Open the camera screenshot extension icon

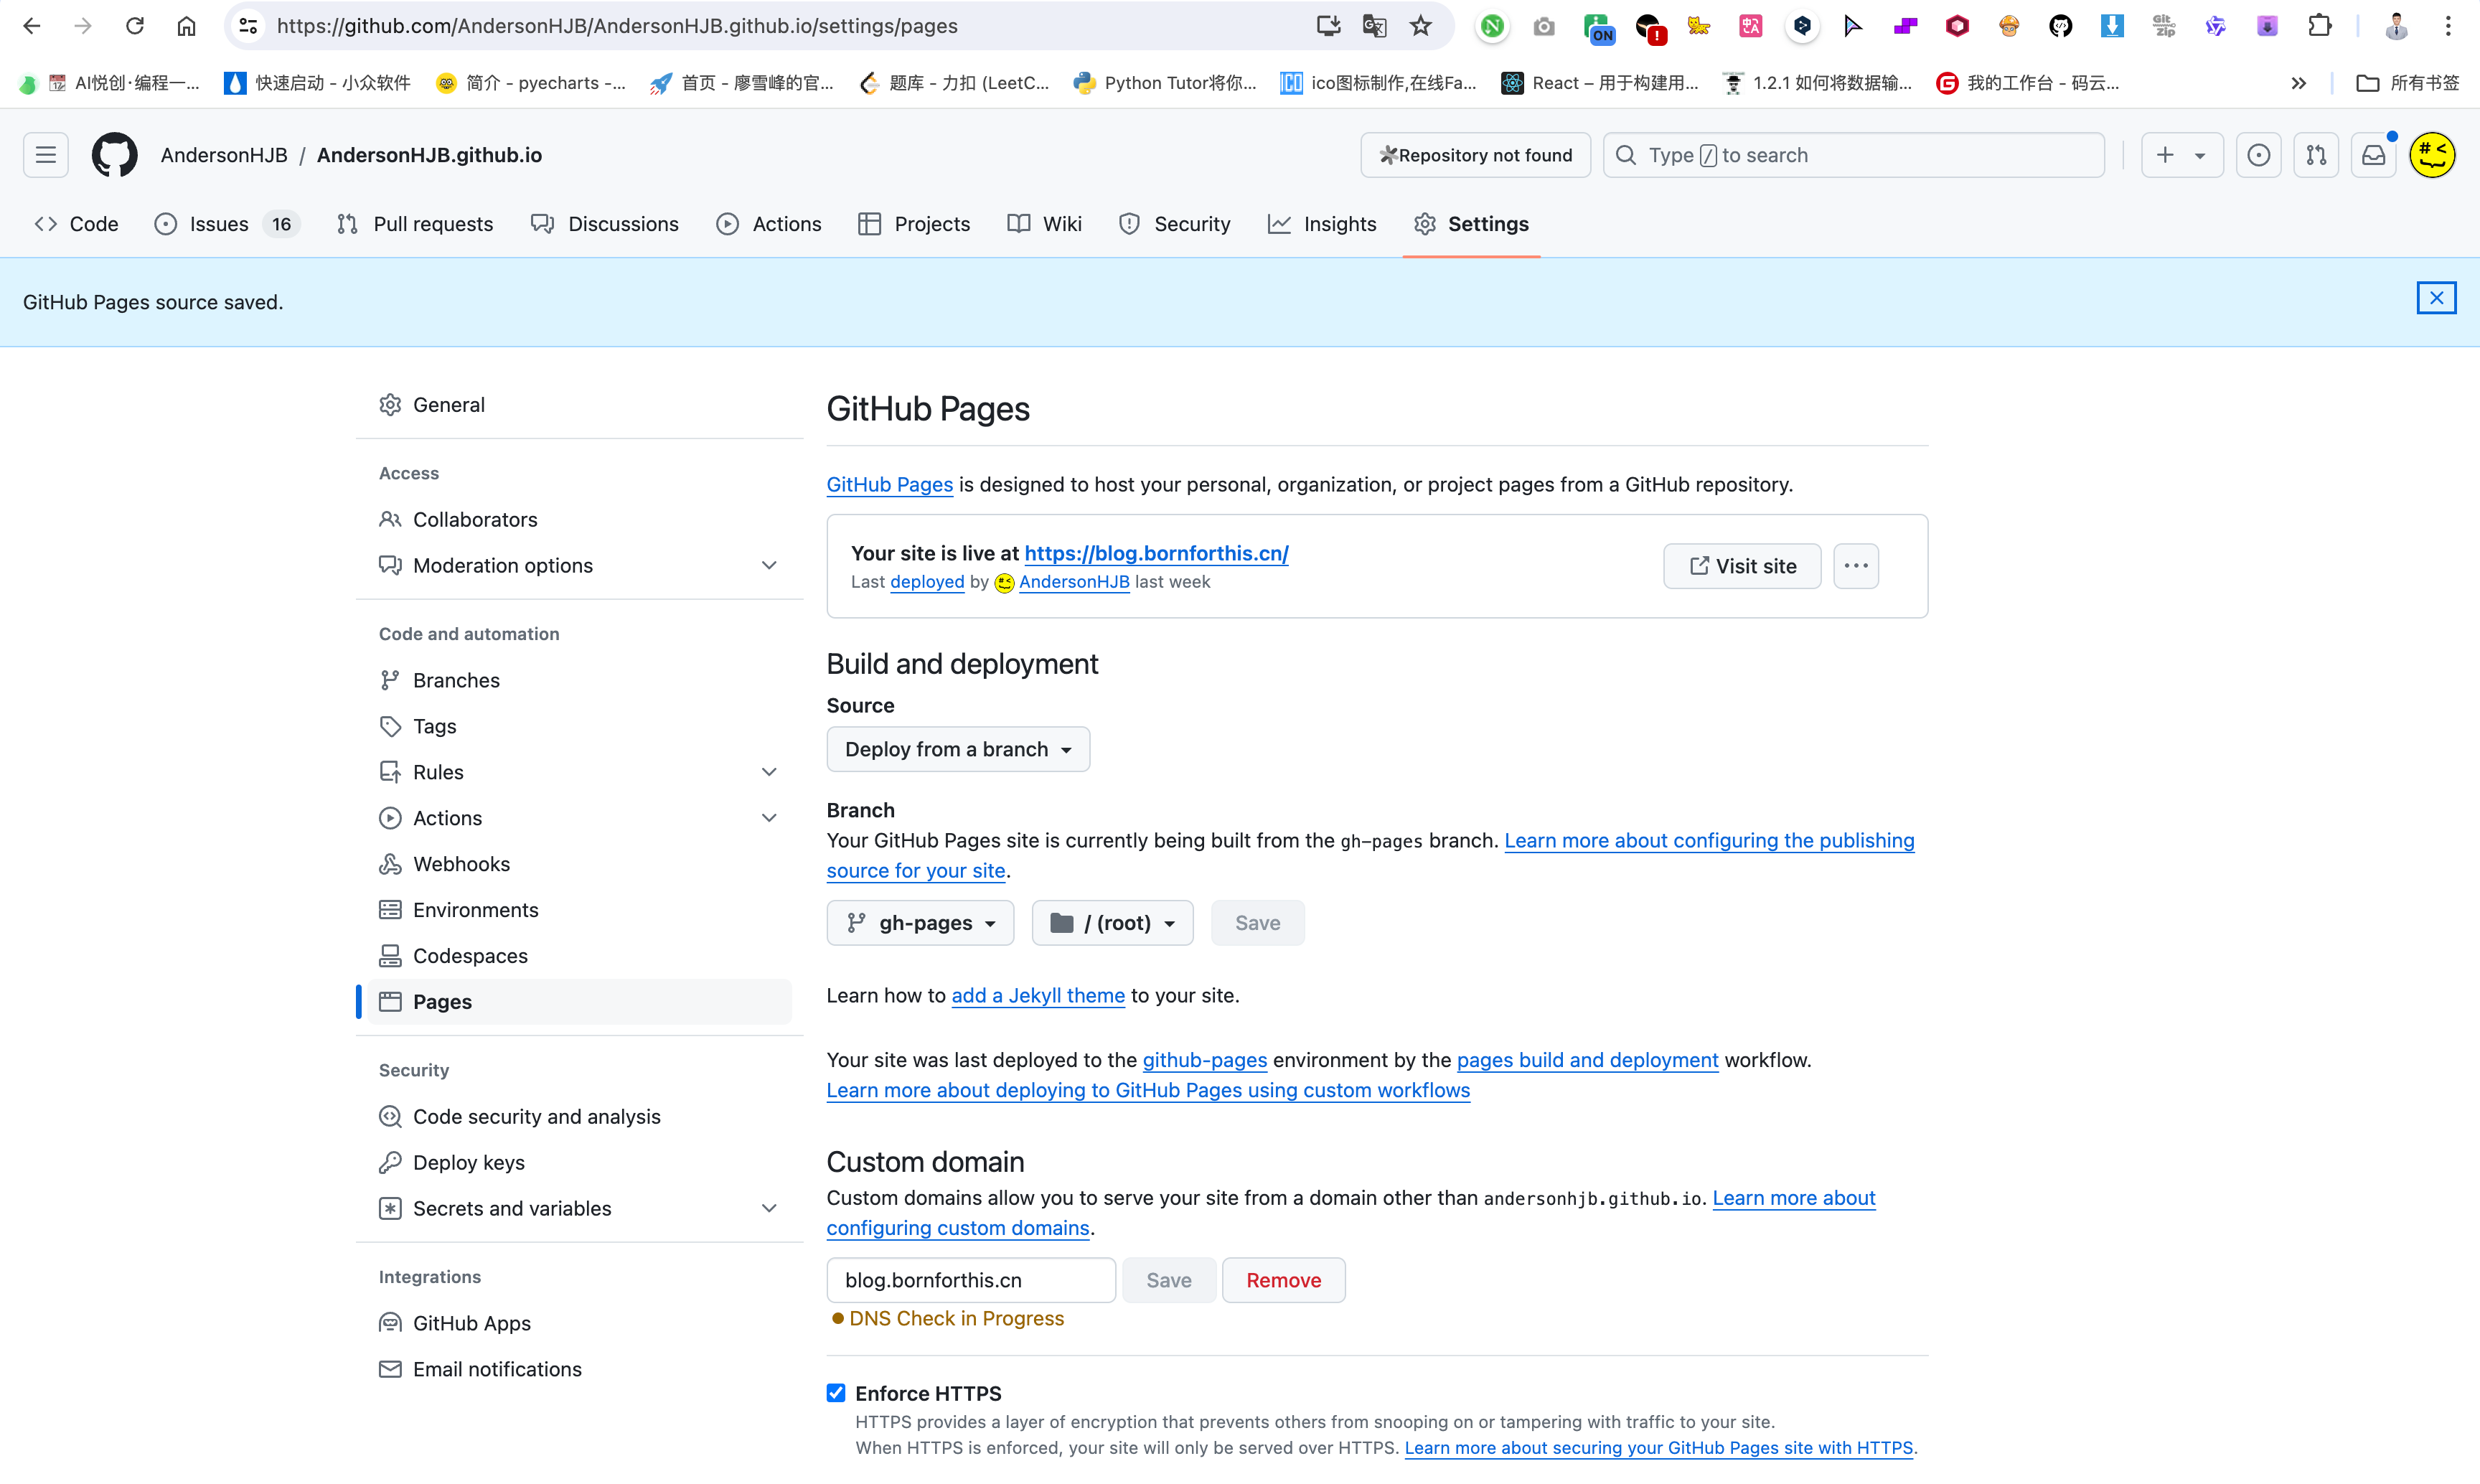coord(1544,26)
